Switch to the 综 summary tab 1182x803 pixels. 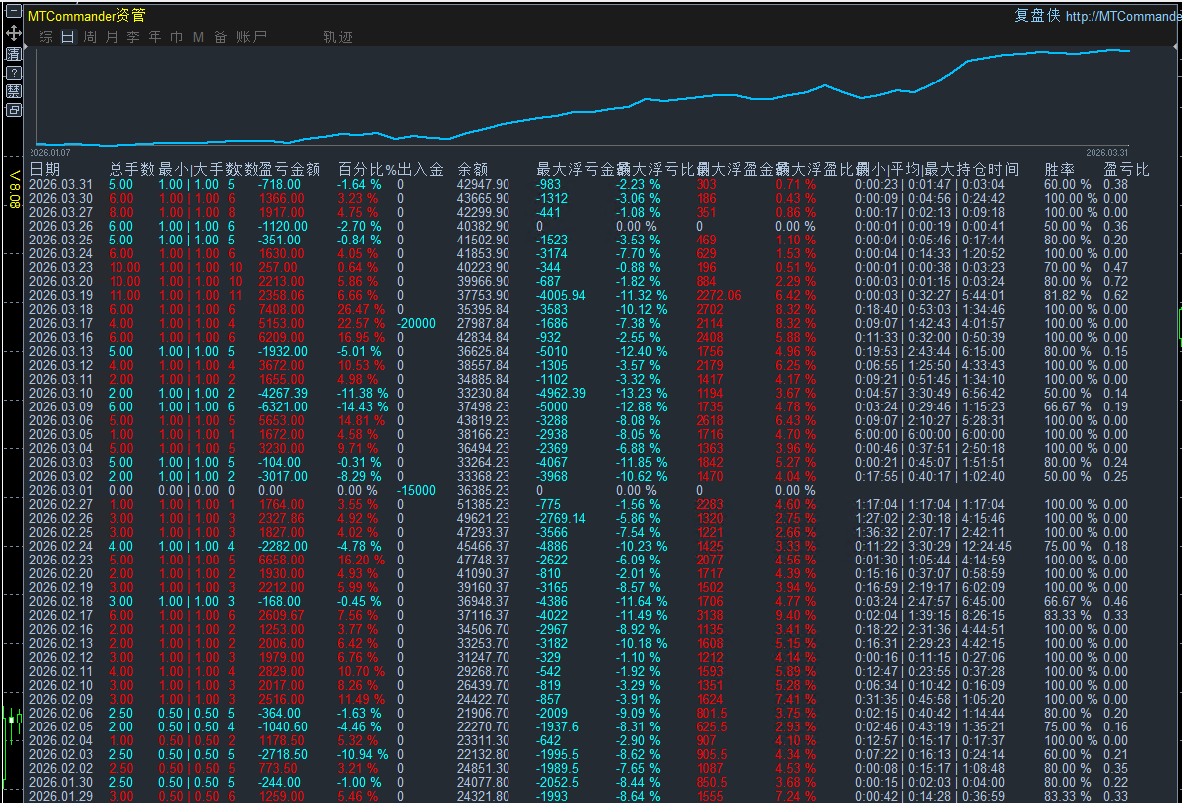(46, 37)
